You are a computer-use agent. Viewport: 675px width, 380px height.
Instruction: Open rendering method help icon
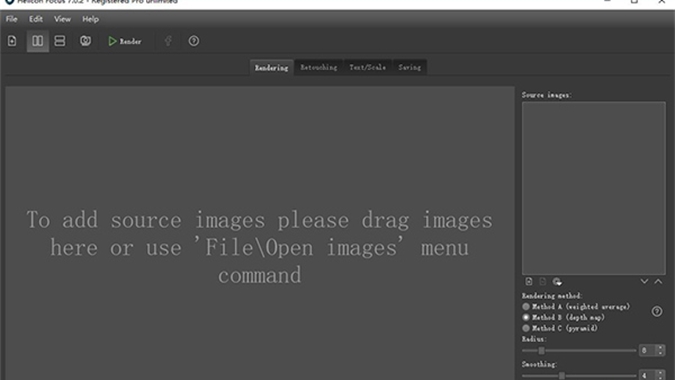tap(656, 311)
